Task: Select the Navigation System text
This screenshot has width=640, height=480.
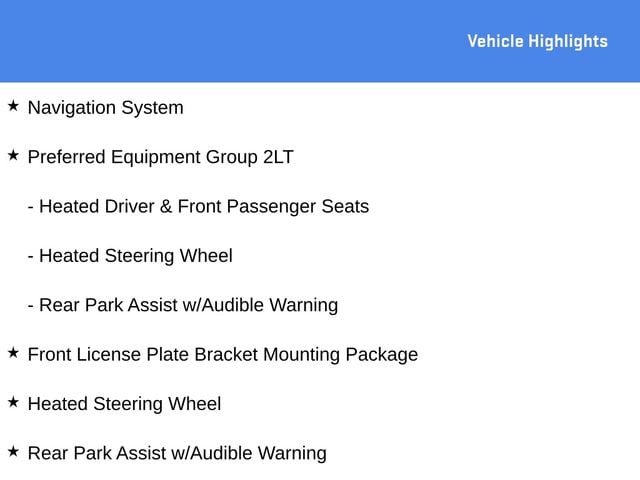Action: [106, 108]
